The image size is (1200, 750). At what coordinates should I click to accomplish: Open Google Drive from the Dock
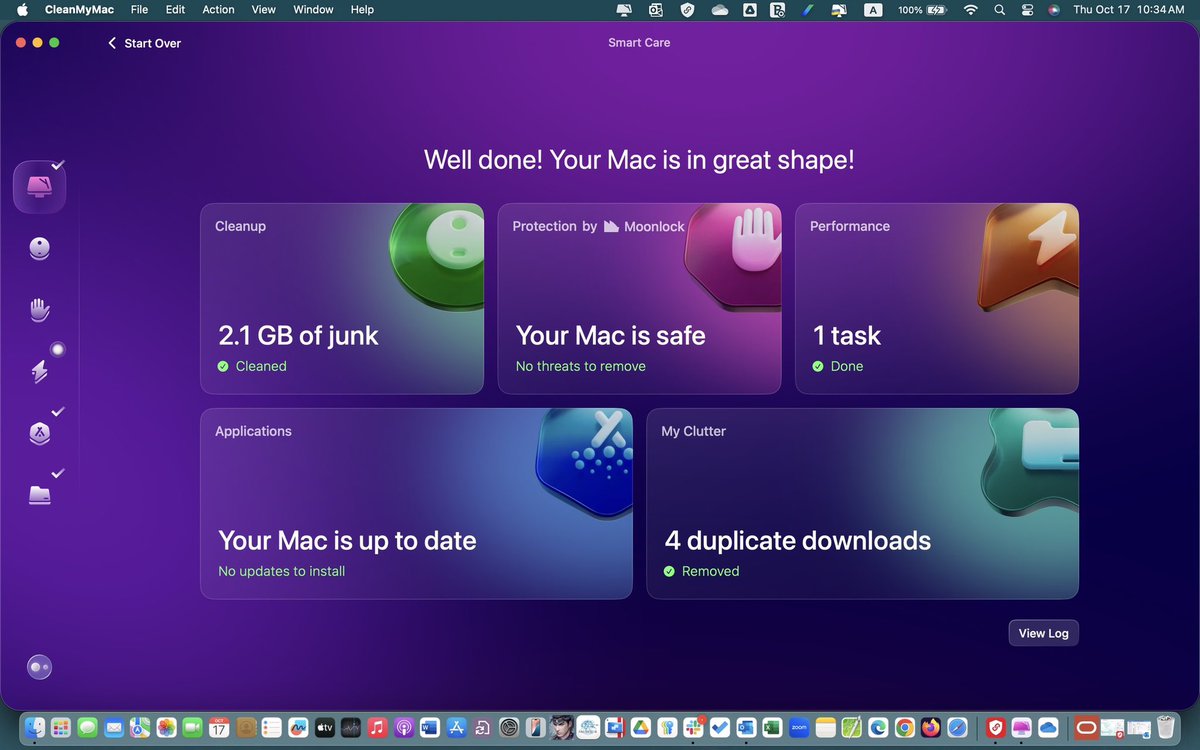point(641,727)
